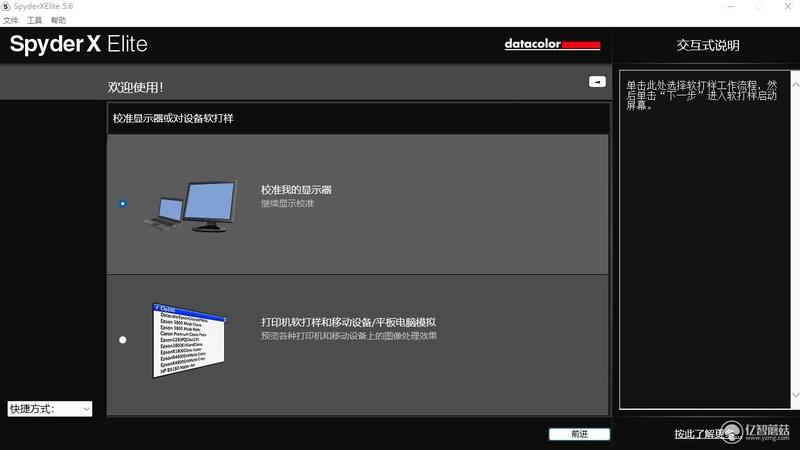
Task: Click the 校准显示器或对设备软打样 heading
Action: pos(173,118)
